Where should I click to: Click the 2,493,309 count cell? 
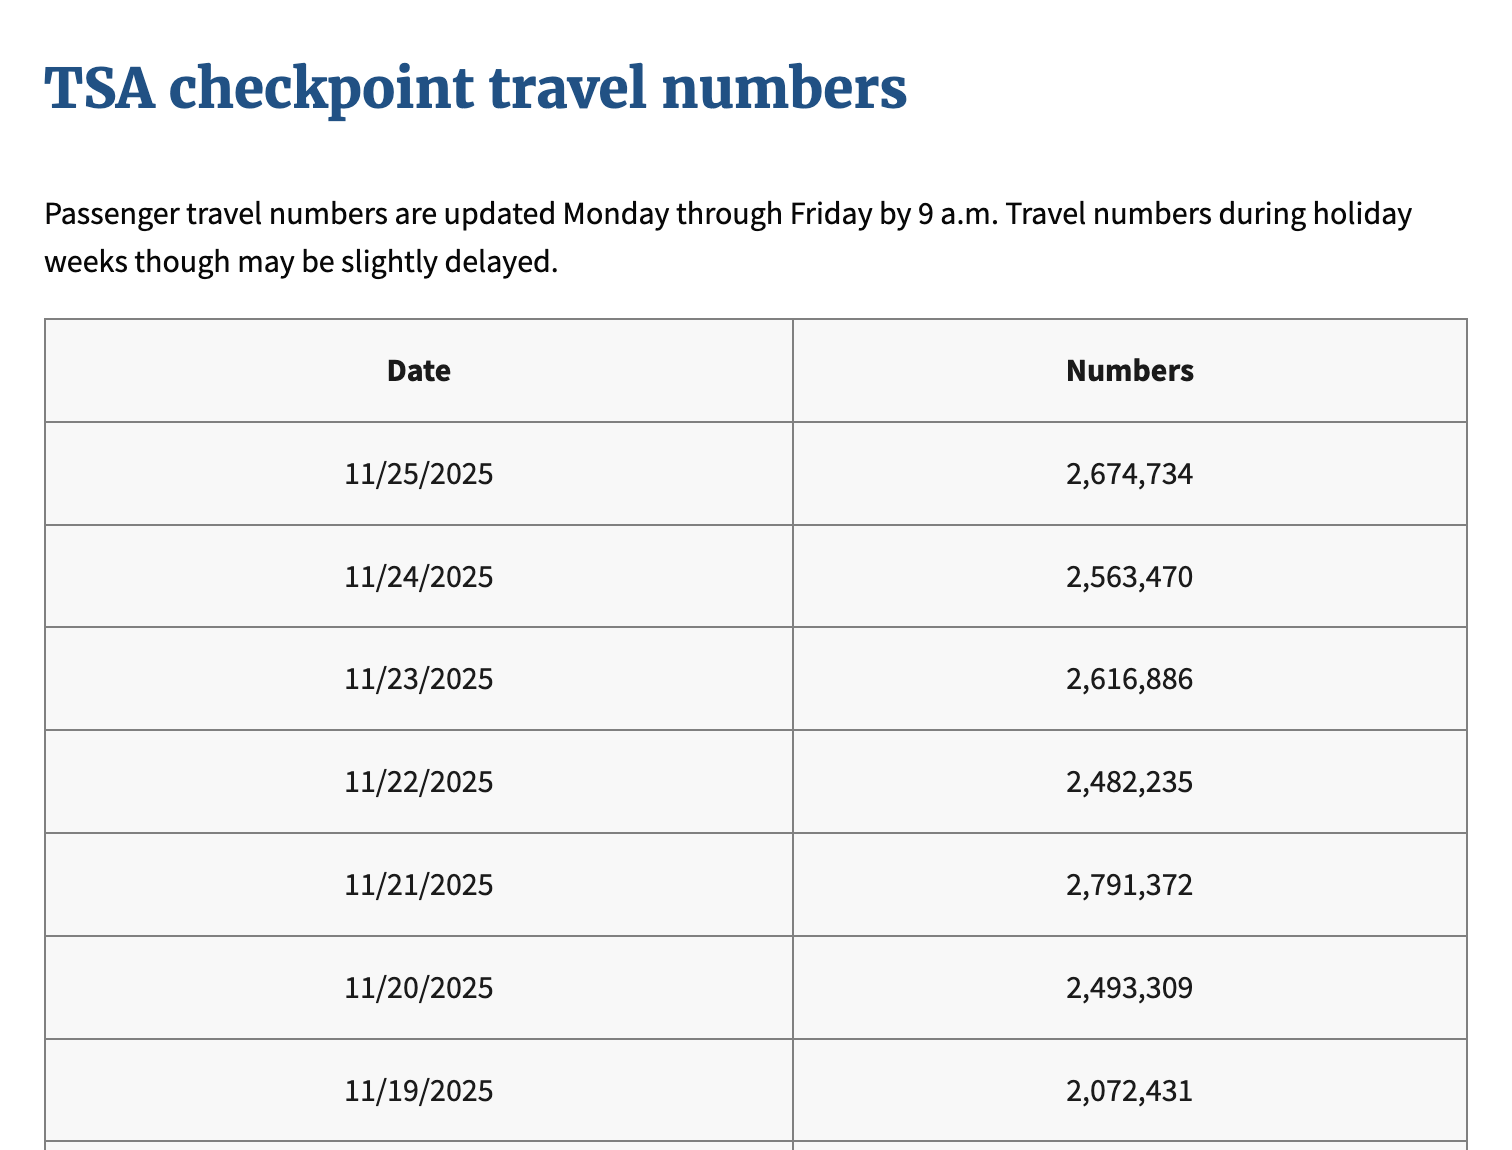pos(1129,988)
